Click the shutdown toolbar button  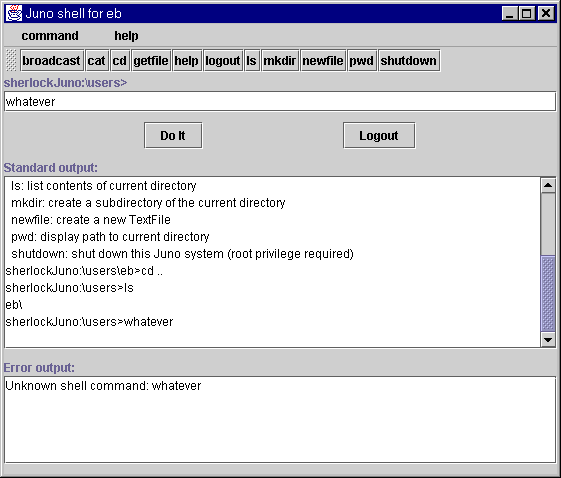tap(409, 60)
